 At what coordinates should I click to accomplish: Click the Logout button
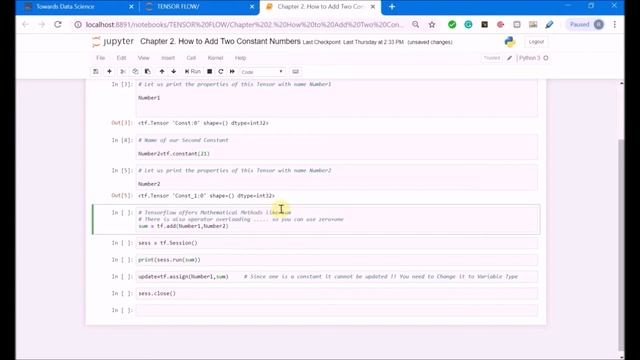(x=536, y=42)
